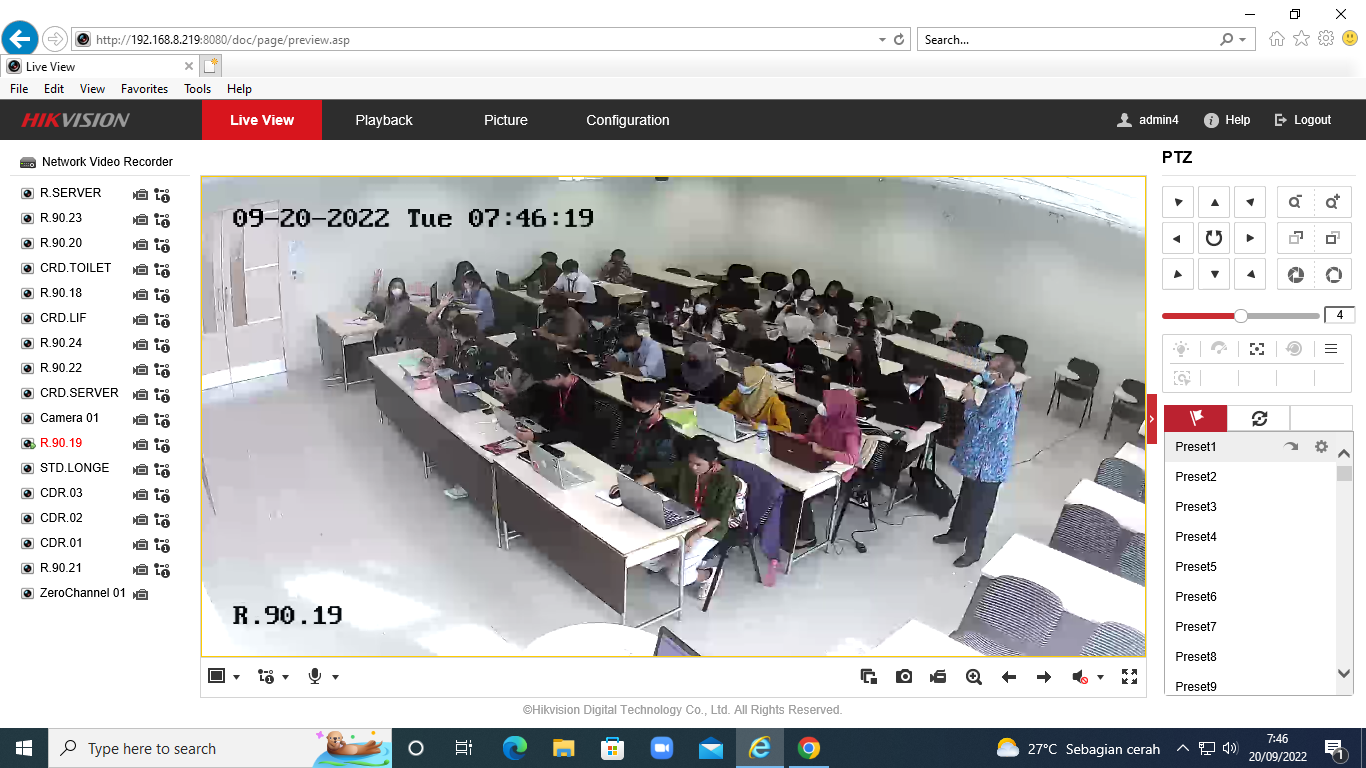Click PTZ up-right diagonal arrow

coord(1250,202)
